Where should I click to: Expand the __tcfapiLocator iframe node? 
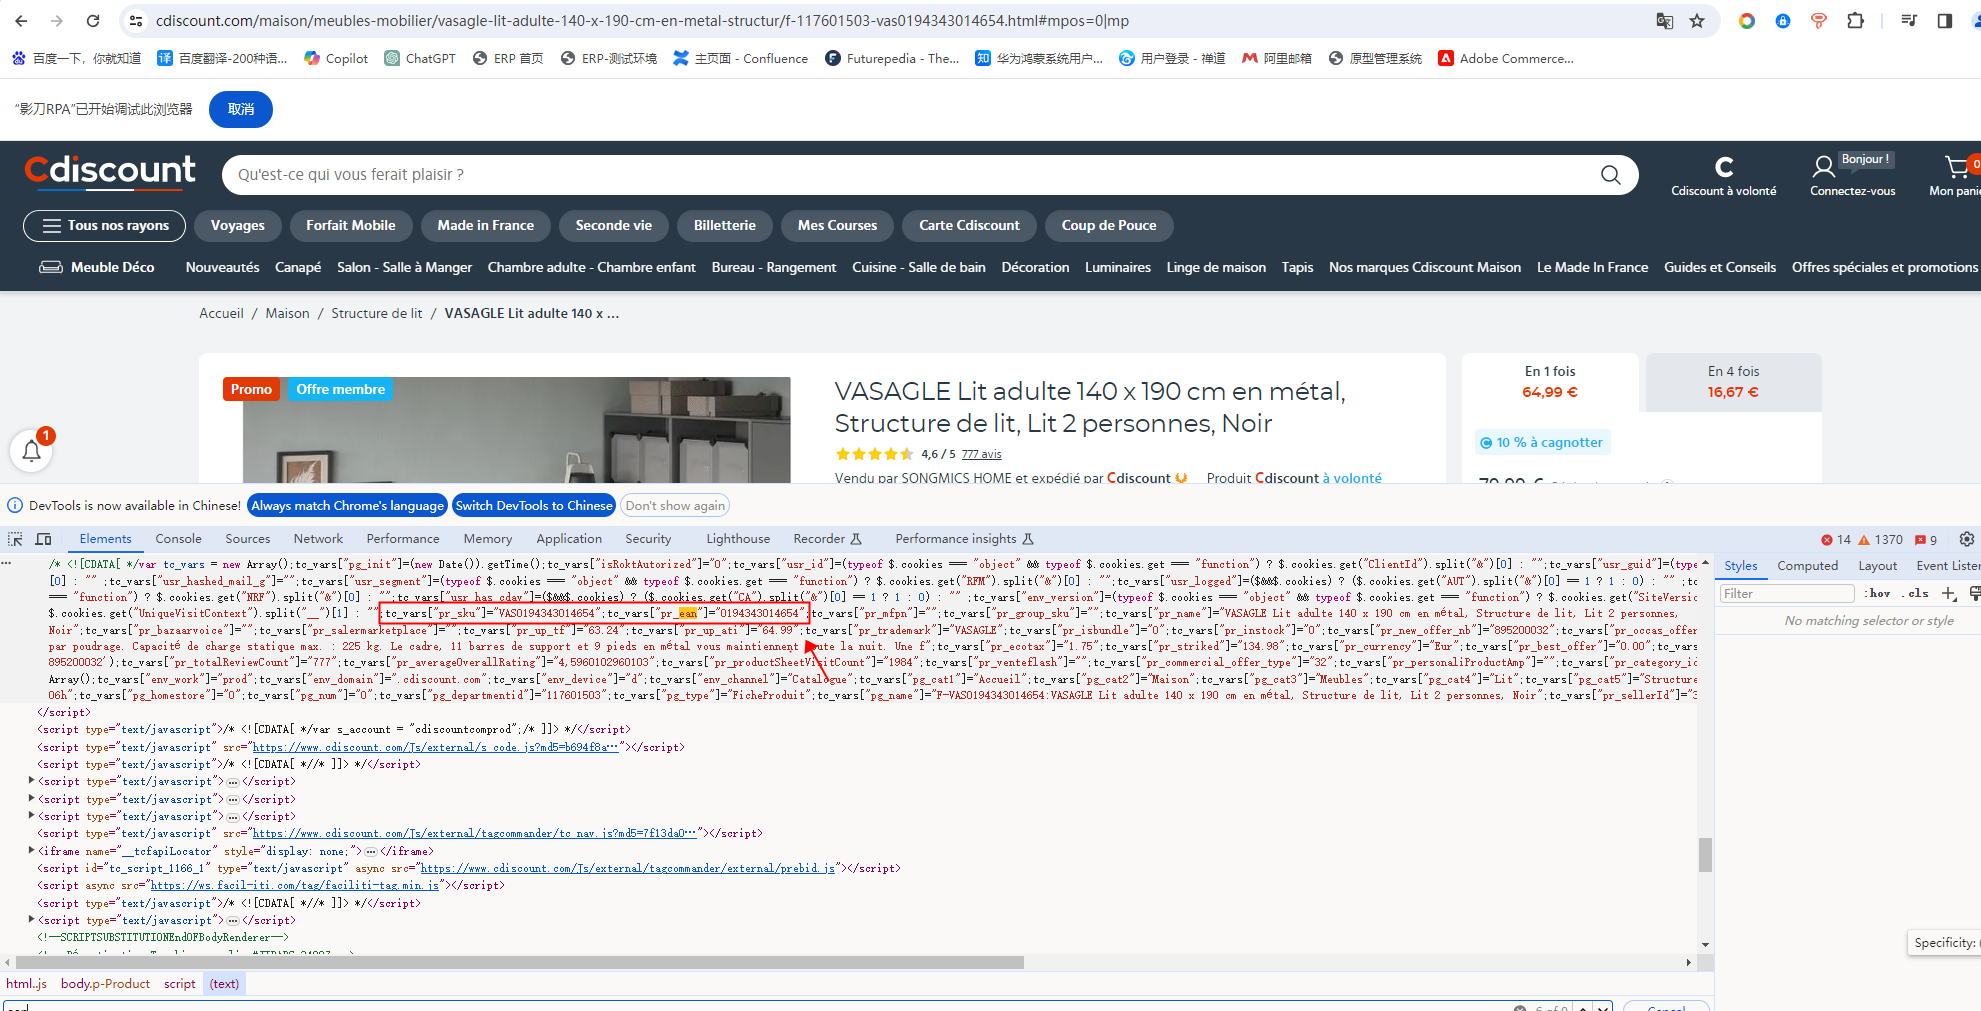coord(32,850)
